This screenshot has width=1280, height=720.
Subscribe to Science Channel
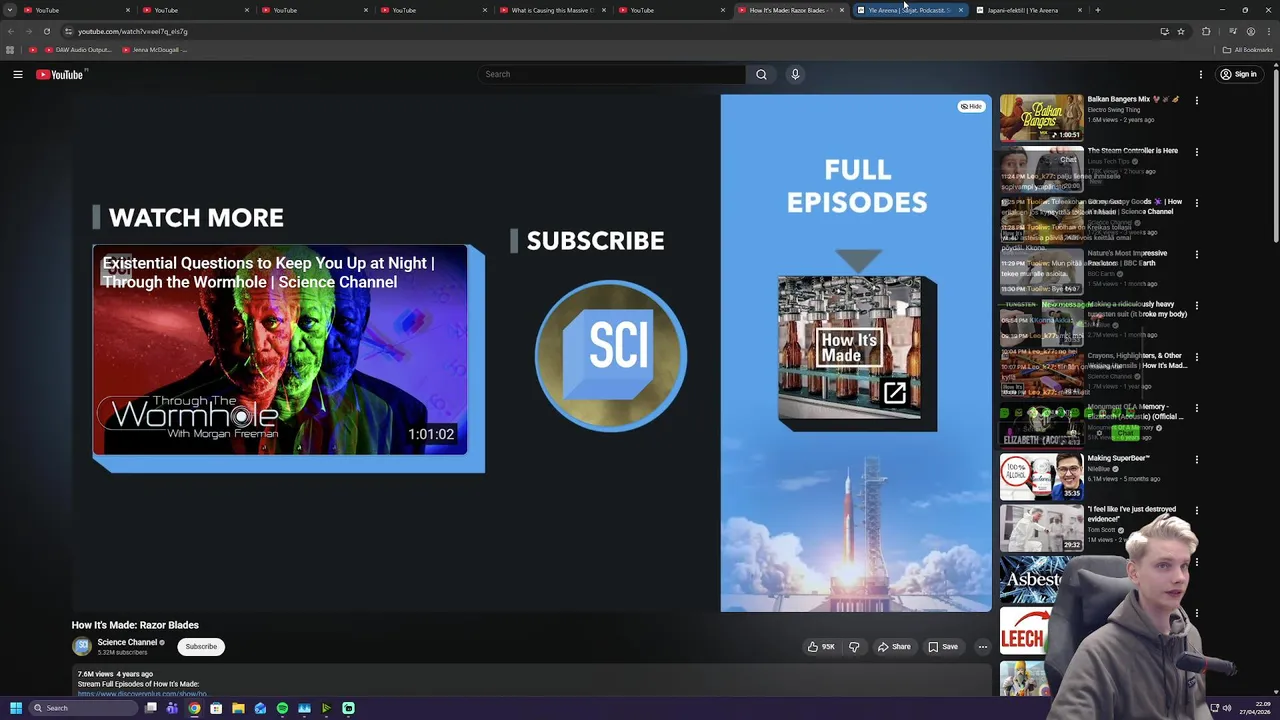(x=201, y=647)
